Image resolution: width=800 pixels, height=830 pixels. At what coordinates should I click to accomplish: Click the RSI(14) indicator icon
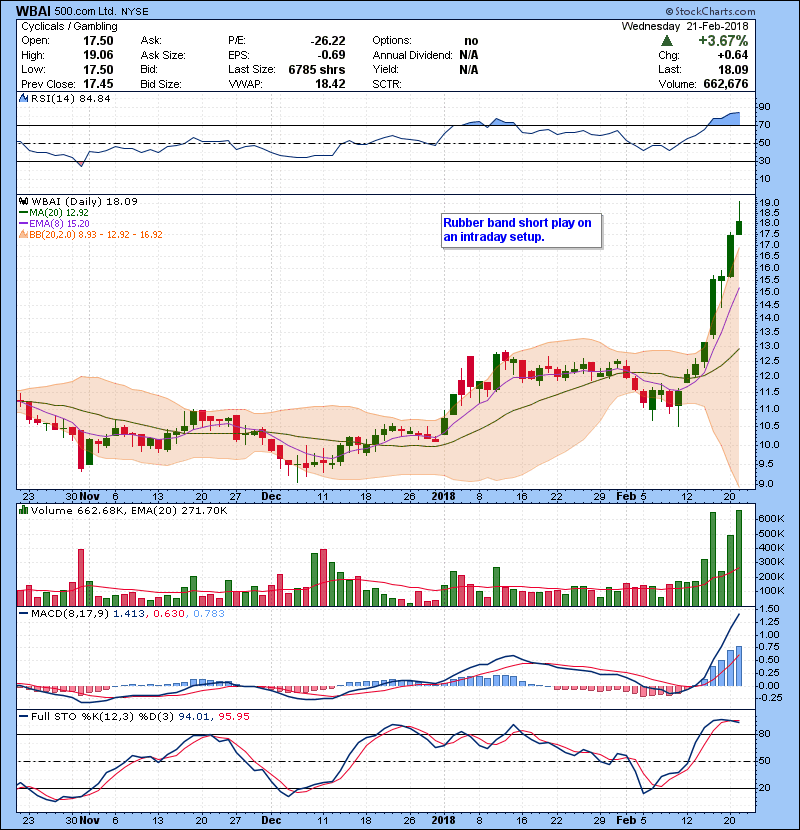coord(23,98)
